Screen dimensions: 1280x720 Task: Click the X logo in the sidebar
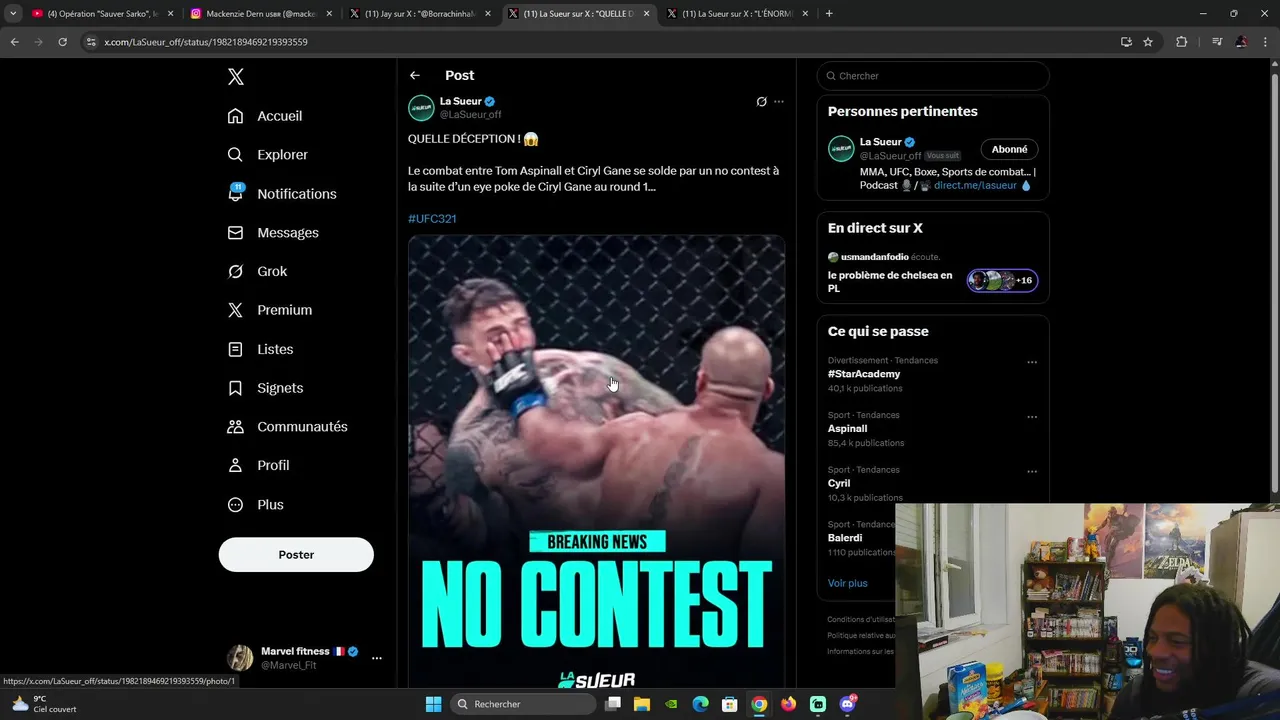coord(235,77)
